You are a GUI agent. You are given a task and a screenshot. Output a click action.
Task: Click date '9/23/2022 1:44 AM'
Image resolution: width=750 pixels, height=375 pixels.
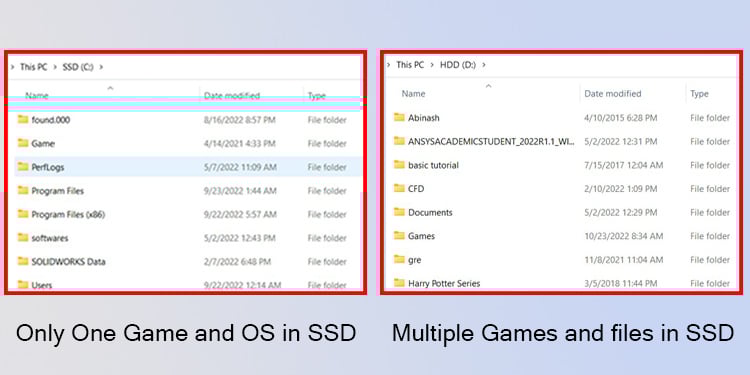tap(240, 191)
